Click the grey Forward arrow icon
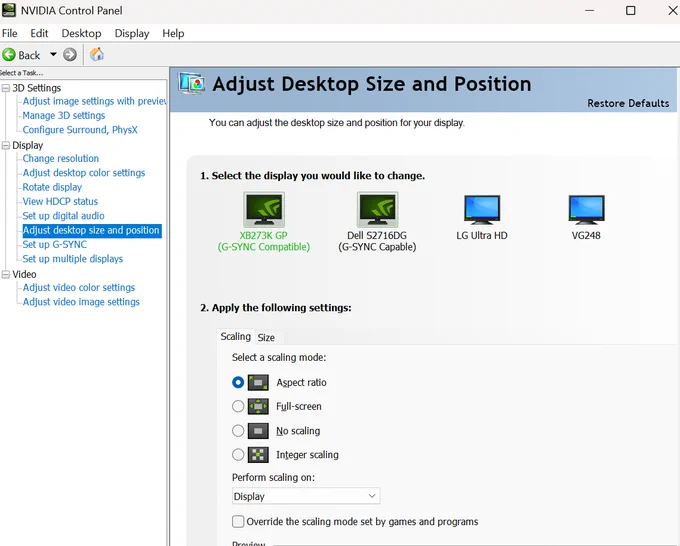680x546 pixels. (70, 55)
